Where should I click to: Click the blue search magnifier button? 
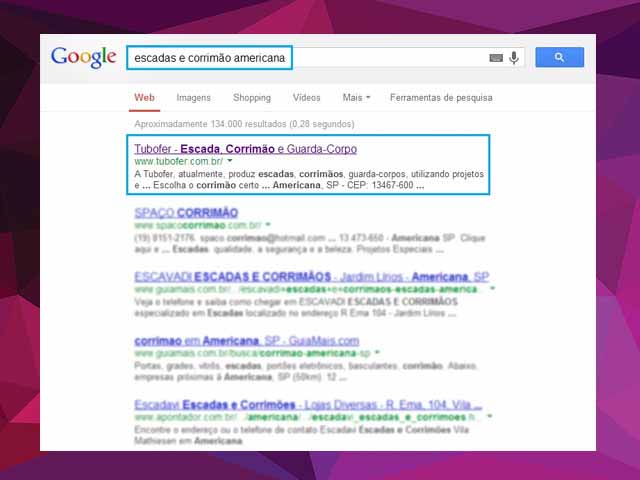point(560,57)
